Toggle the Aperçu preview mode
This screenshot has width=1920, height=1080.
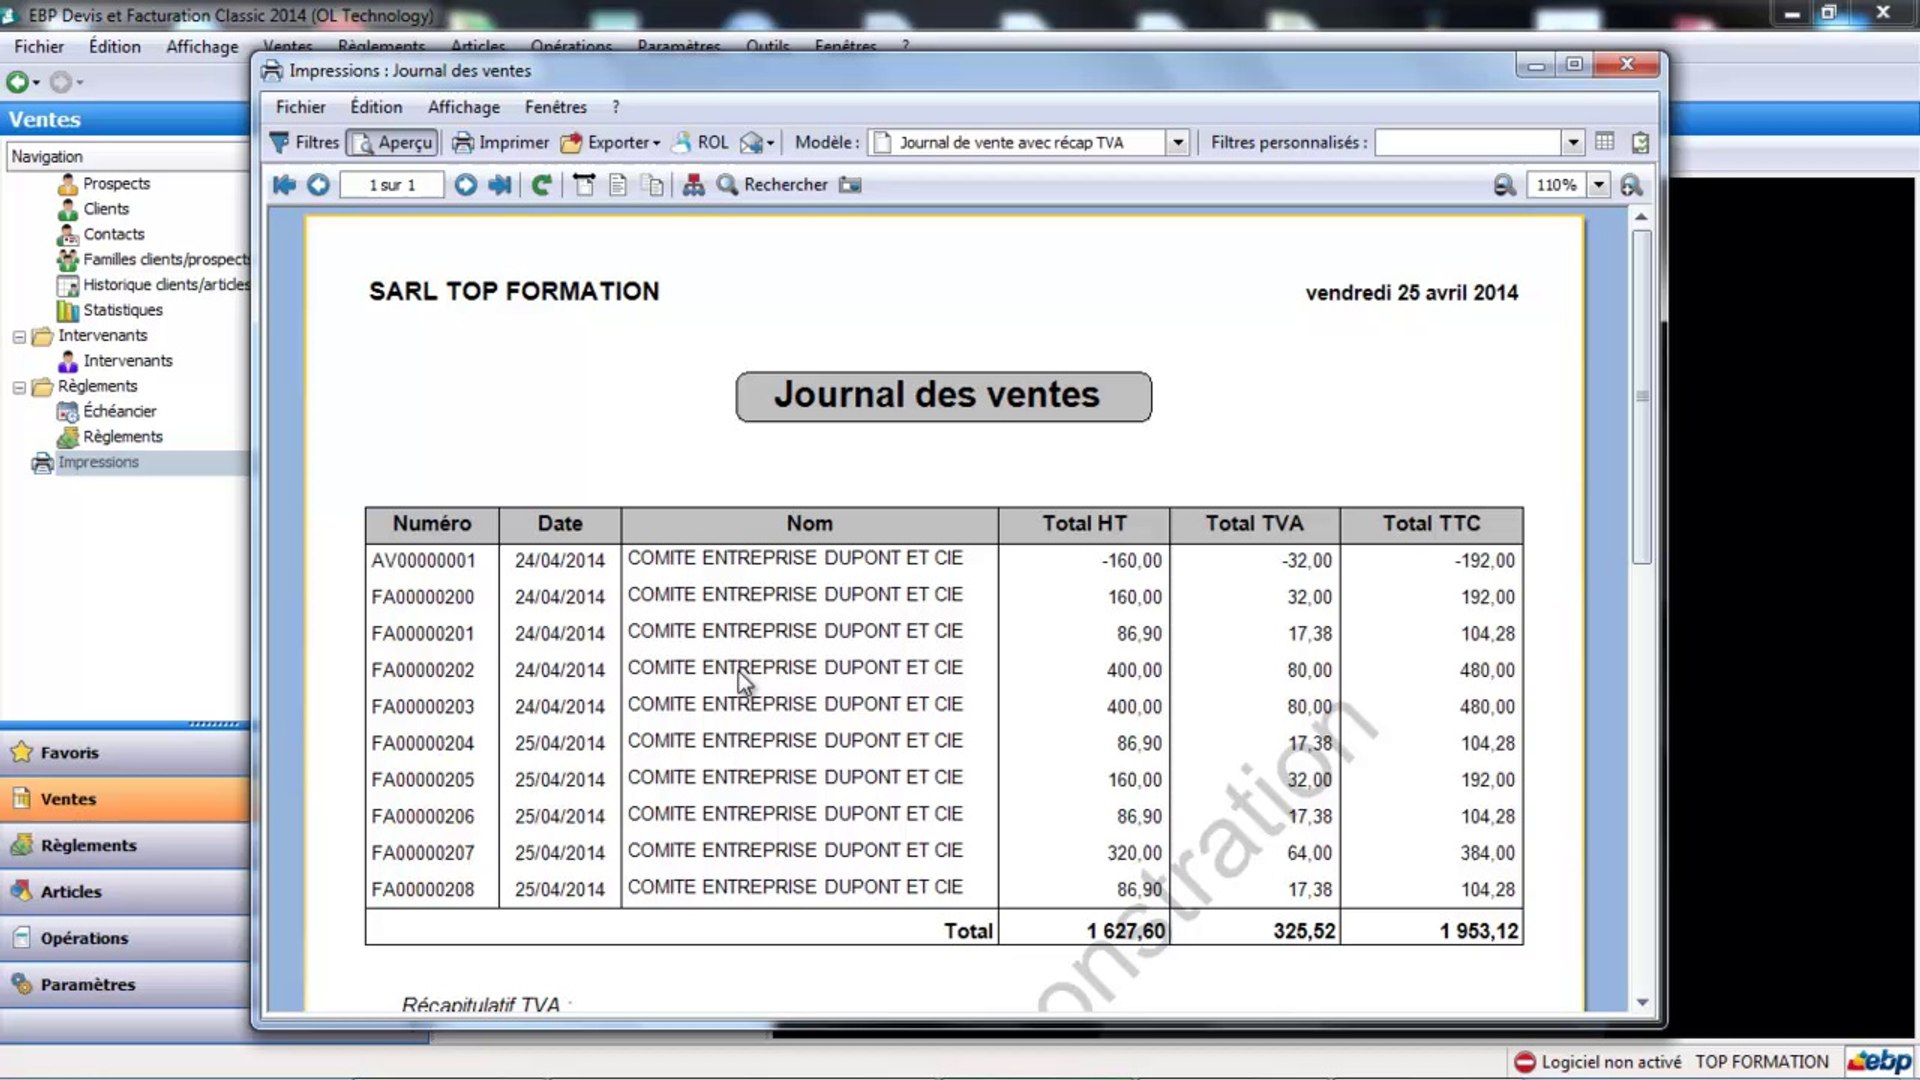click(393, 143)
